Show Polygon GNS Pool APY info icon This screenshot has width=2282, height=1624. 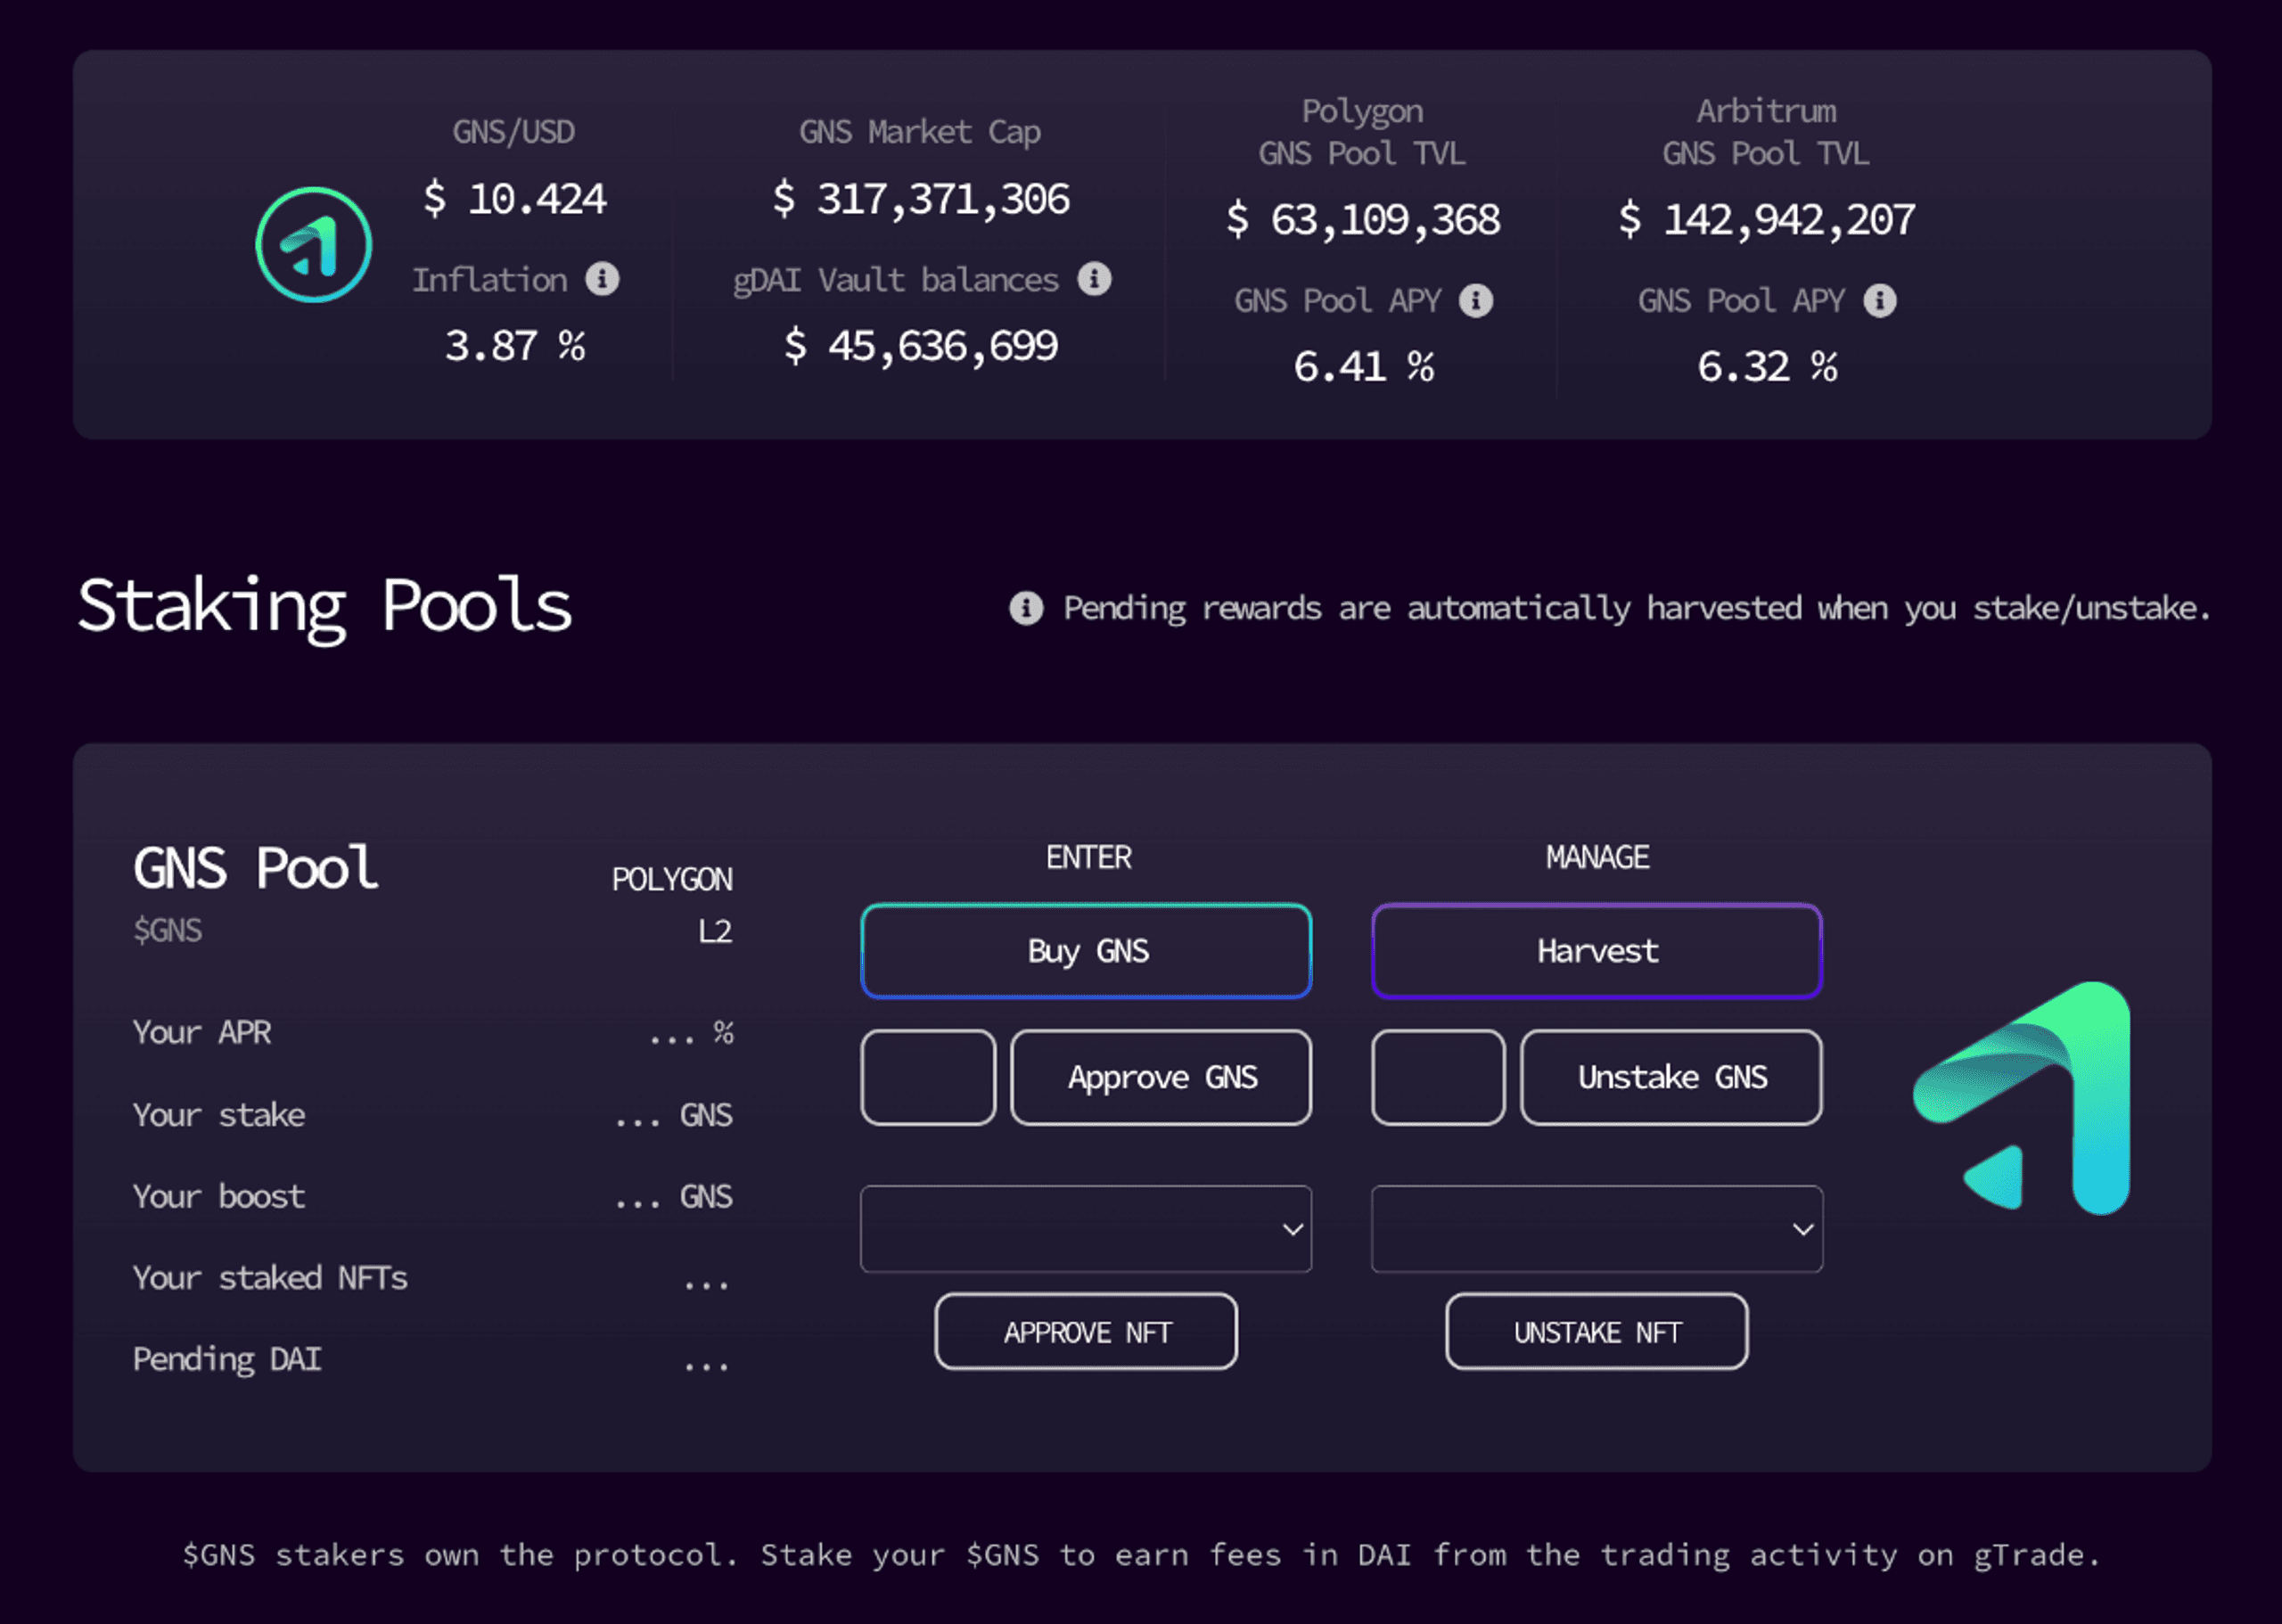click(x=1476, y=300)
